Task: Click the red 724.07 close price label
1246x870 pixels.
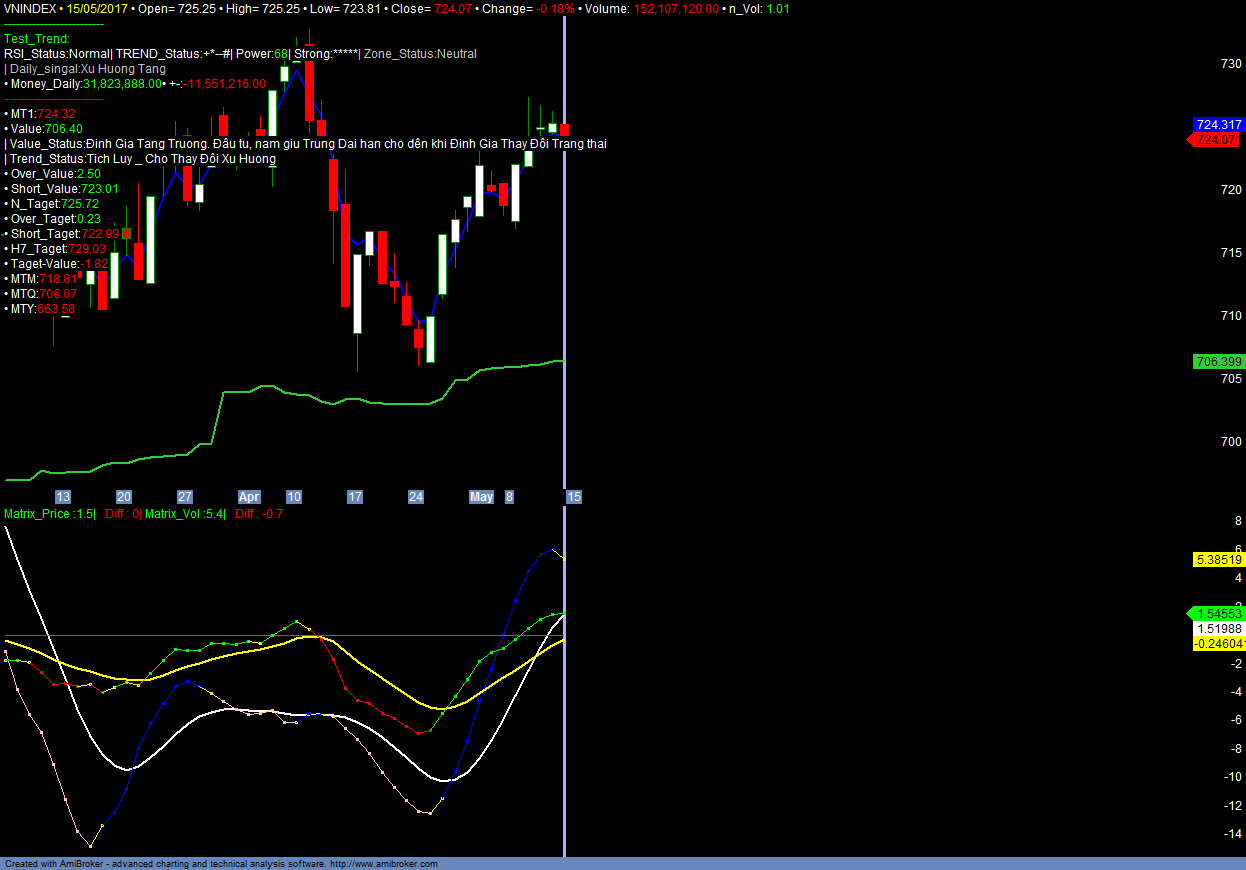Action: (1216, 140)
